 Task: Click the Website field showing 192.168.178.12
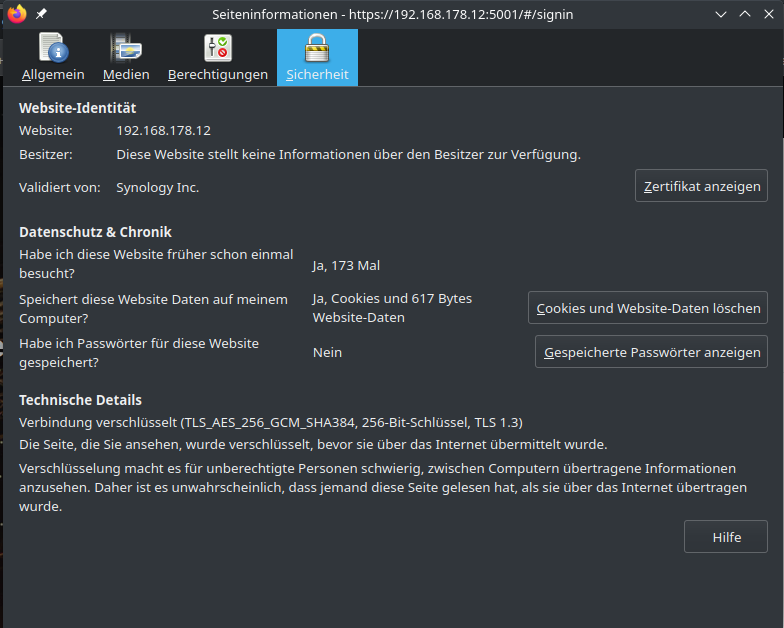164,131
